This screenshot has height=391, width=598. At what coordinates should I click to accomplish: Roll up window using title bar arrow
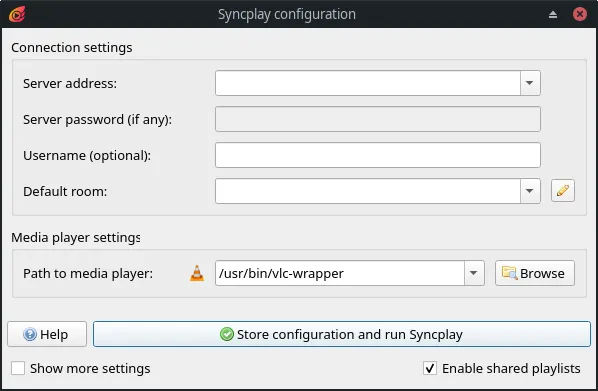[553, 14]
